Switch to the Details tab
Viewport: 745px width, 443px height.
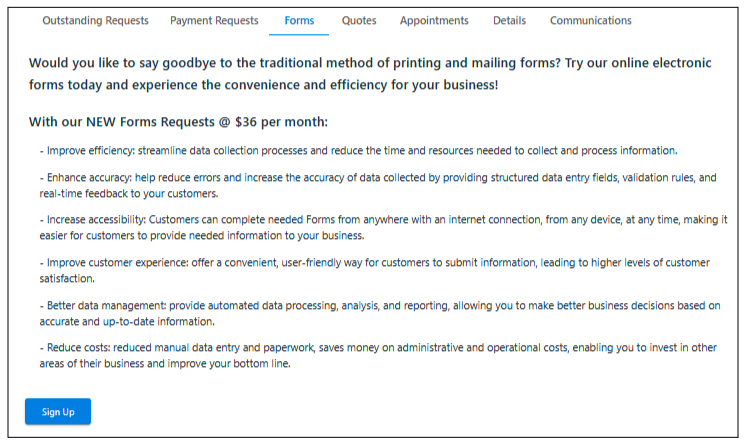[x=509, y=21]
